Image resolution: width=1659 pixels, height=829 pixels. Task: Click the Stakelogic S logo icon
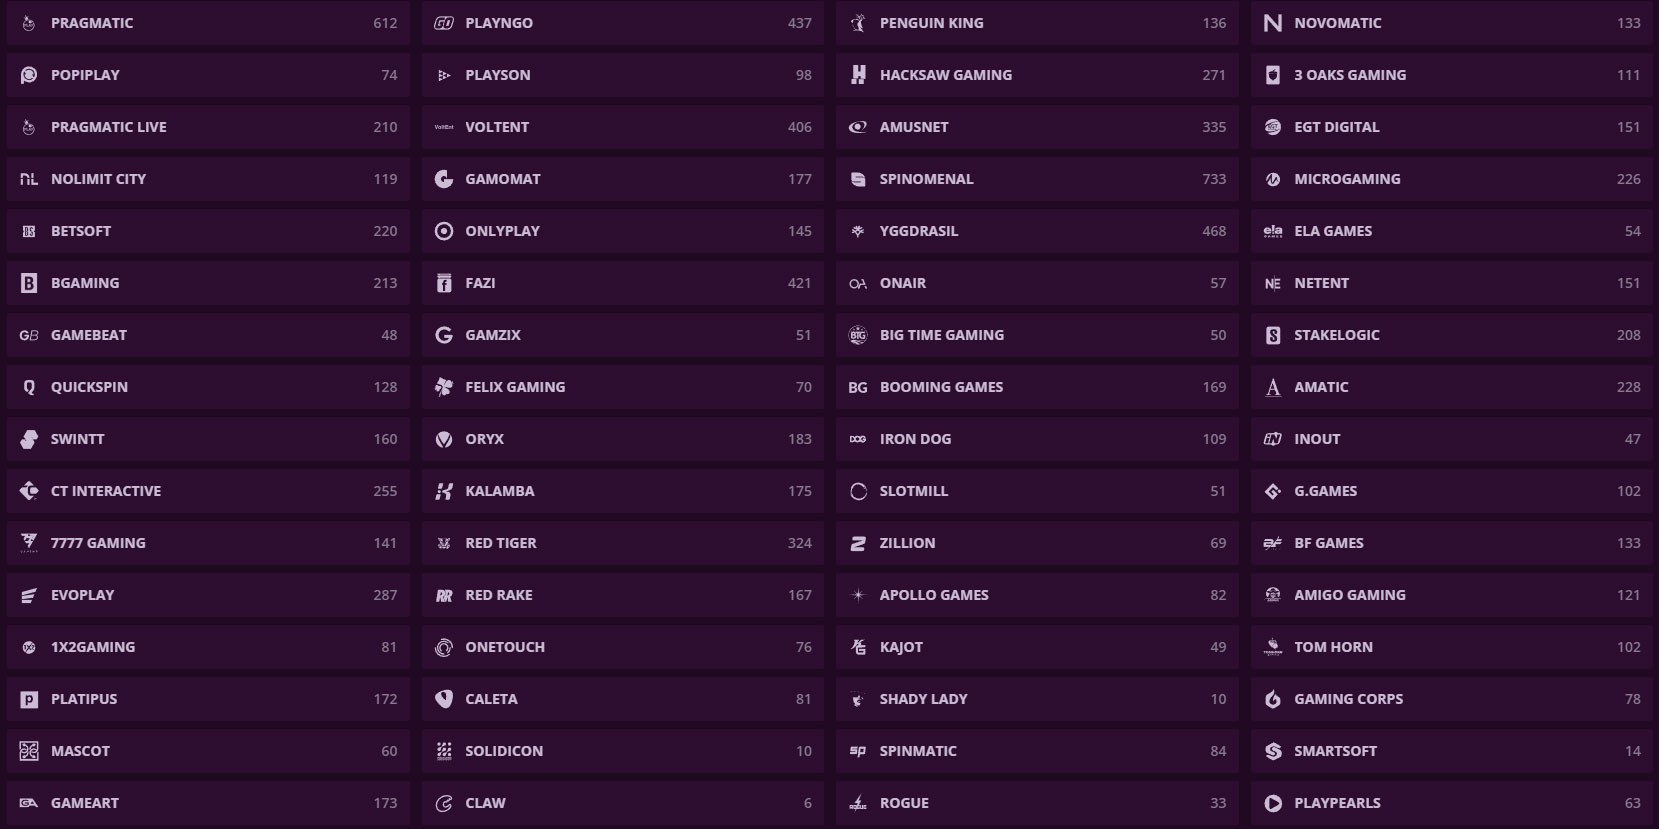pos(1272,335)
